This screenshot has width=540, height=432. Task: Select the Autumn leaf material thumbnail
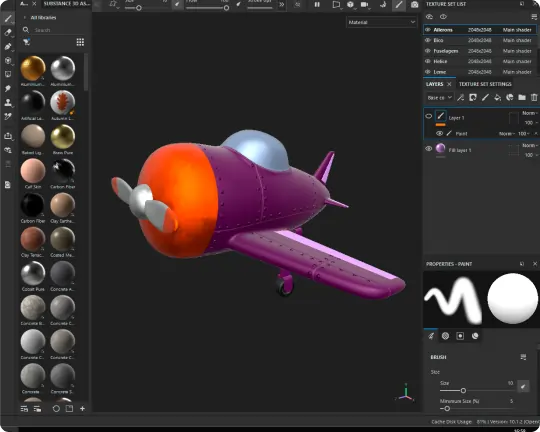pos(63,103)
